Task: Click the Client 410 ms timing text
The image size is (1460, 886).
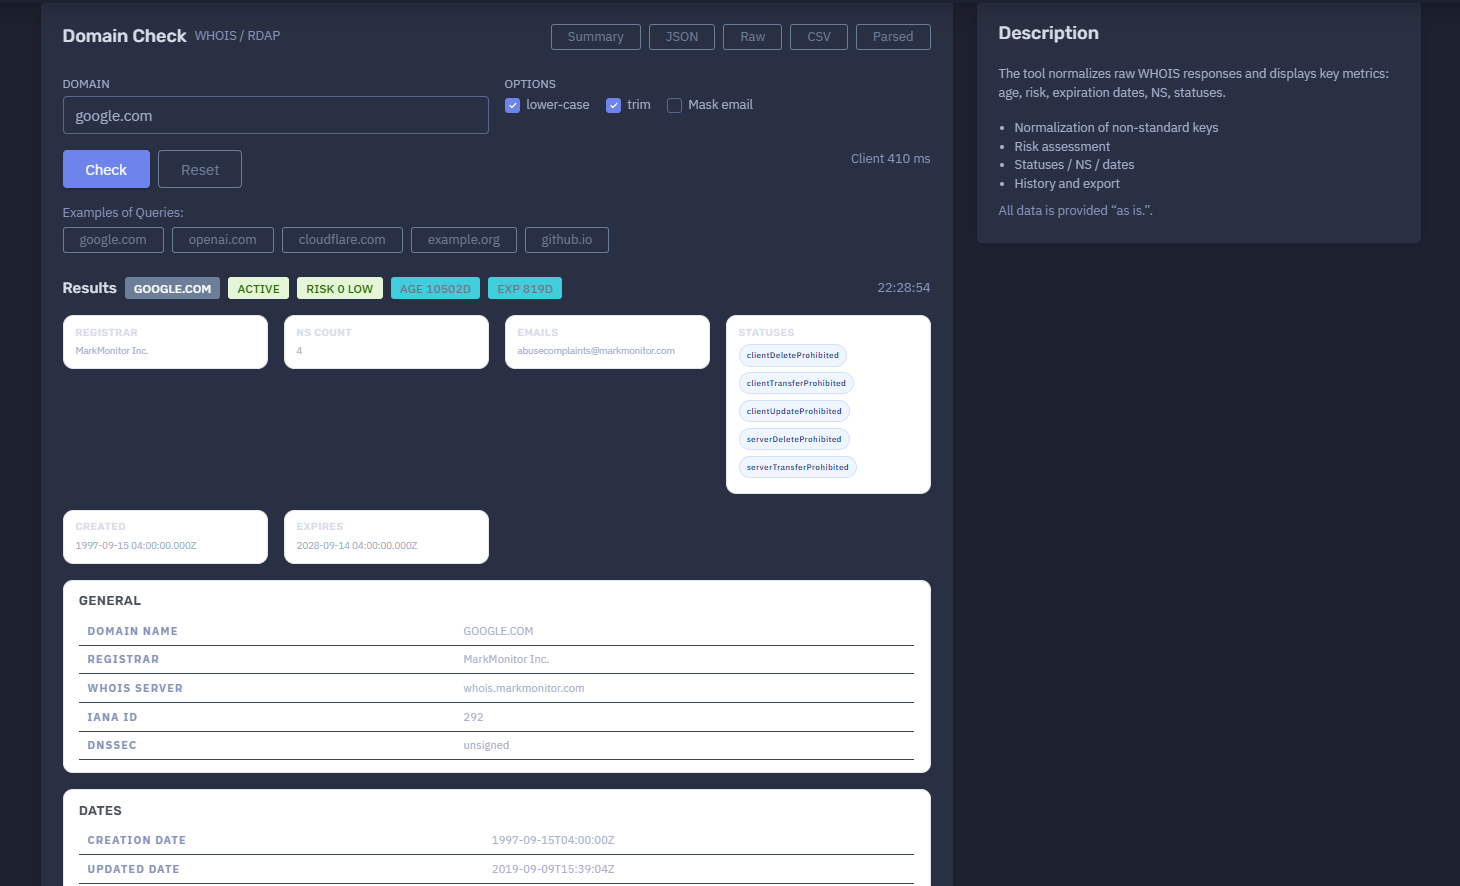Action: [x=890, y=159]
